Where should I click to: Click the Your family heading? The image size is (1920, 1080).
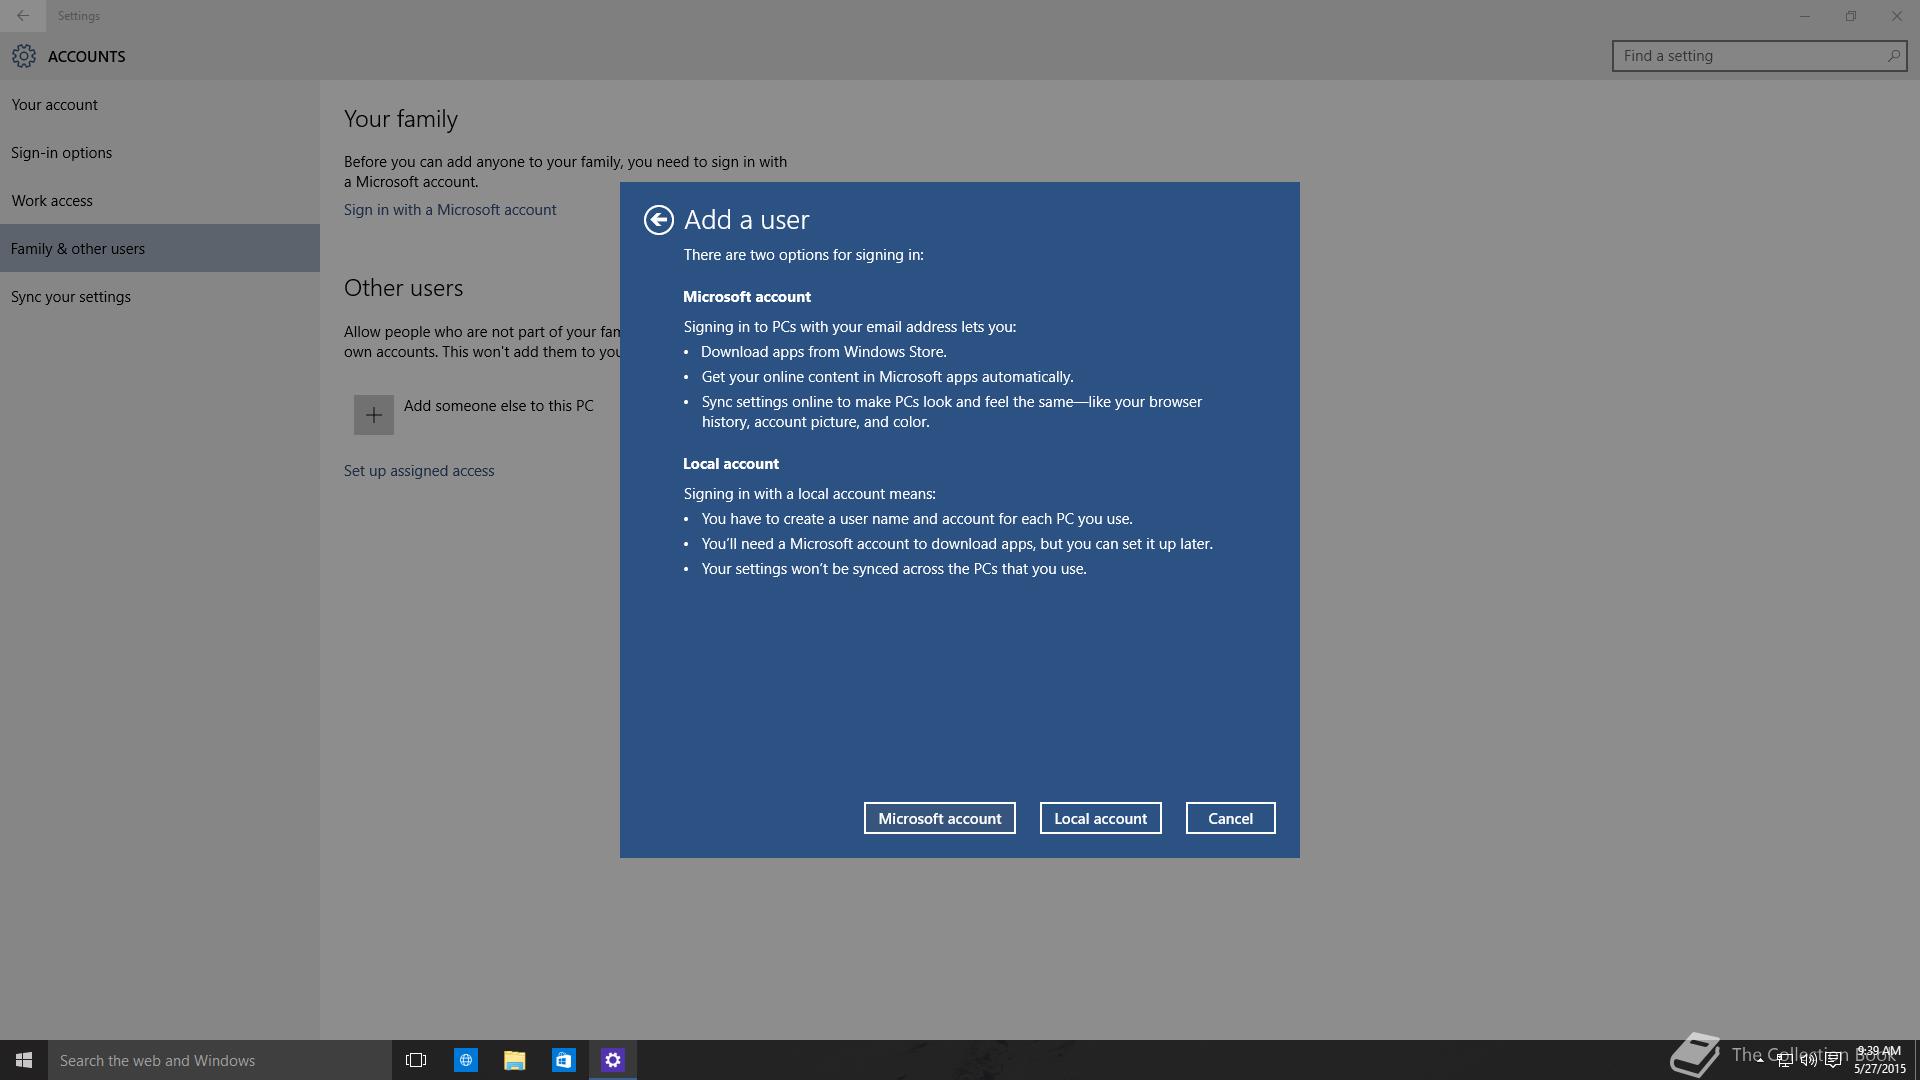pyautogui.click(x=401, y=119)
